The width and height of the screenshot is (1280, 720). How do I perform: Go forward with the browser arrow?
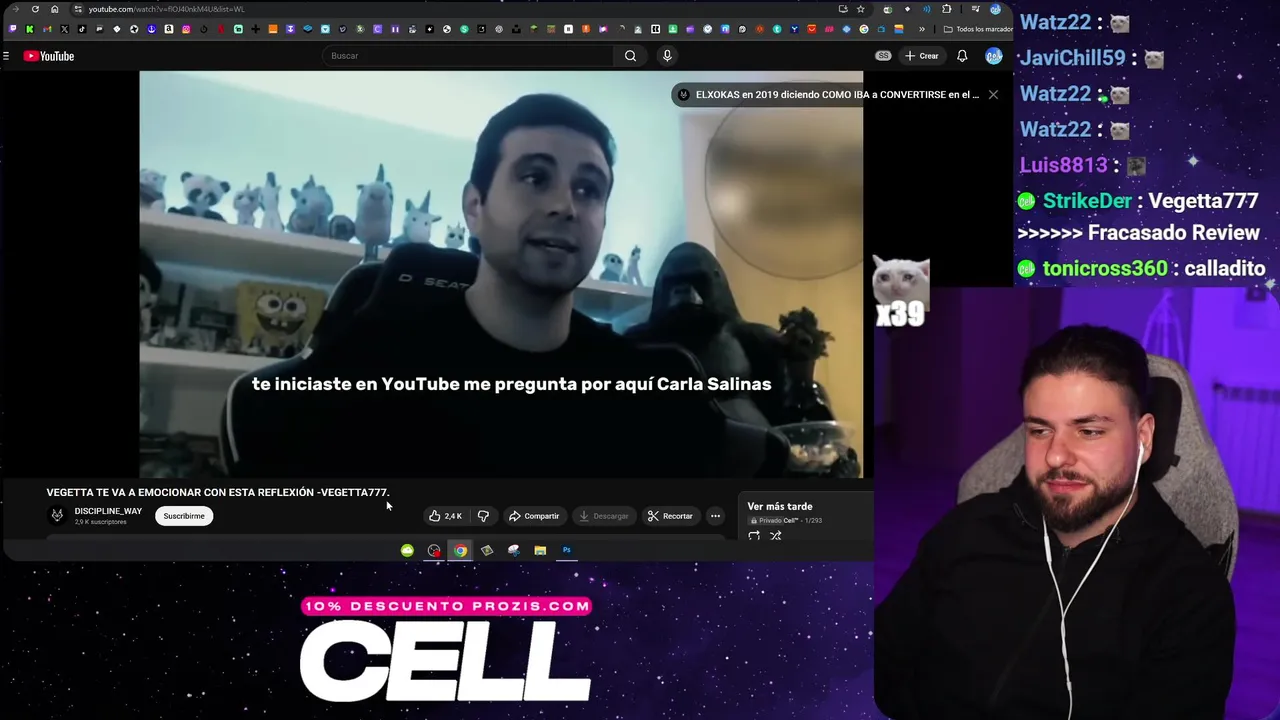tap(15, 9)
